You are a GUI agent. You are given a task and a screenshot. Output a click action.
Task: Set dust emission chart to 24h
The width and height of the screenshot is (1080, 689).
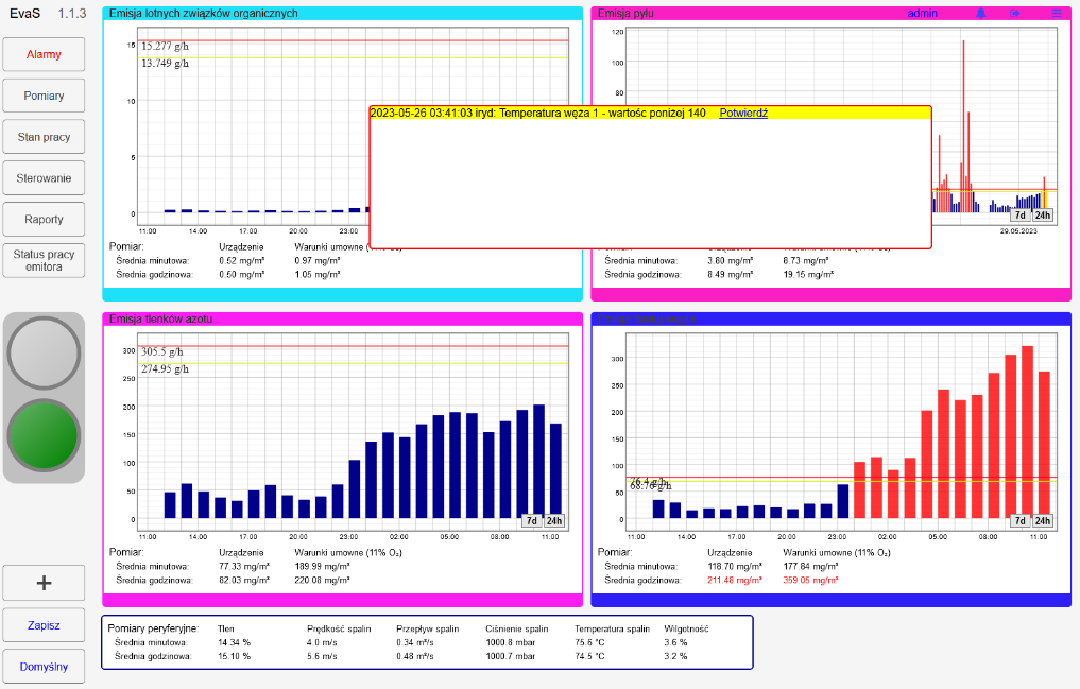[1043, 215]
